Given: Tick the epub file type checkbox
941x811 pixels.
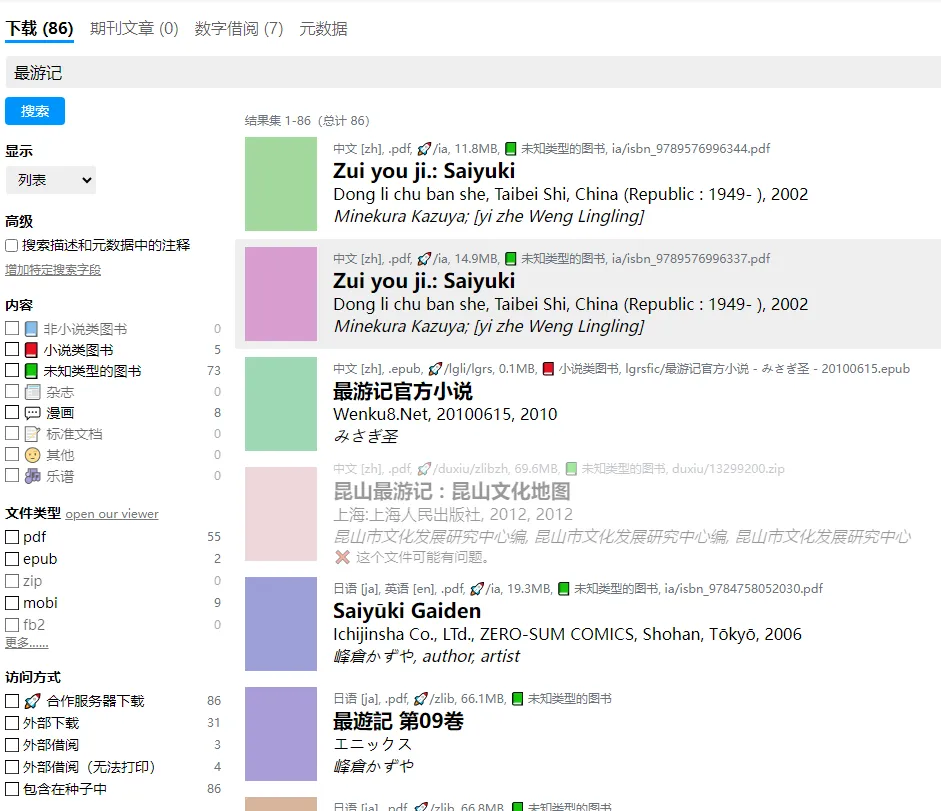Looking at the screenshot, I should point(12,559).
